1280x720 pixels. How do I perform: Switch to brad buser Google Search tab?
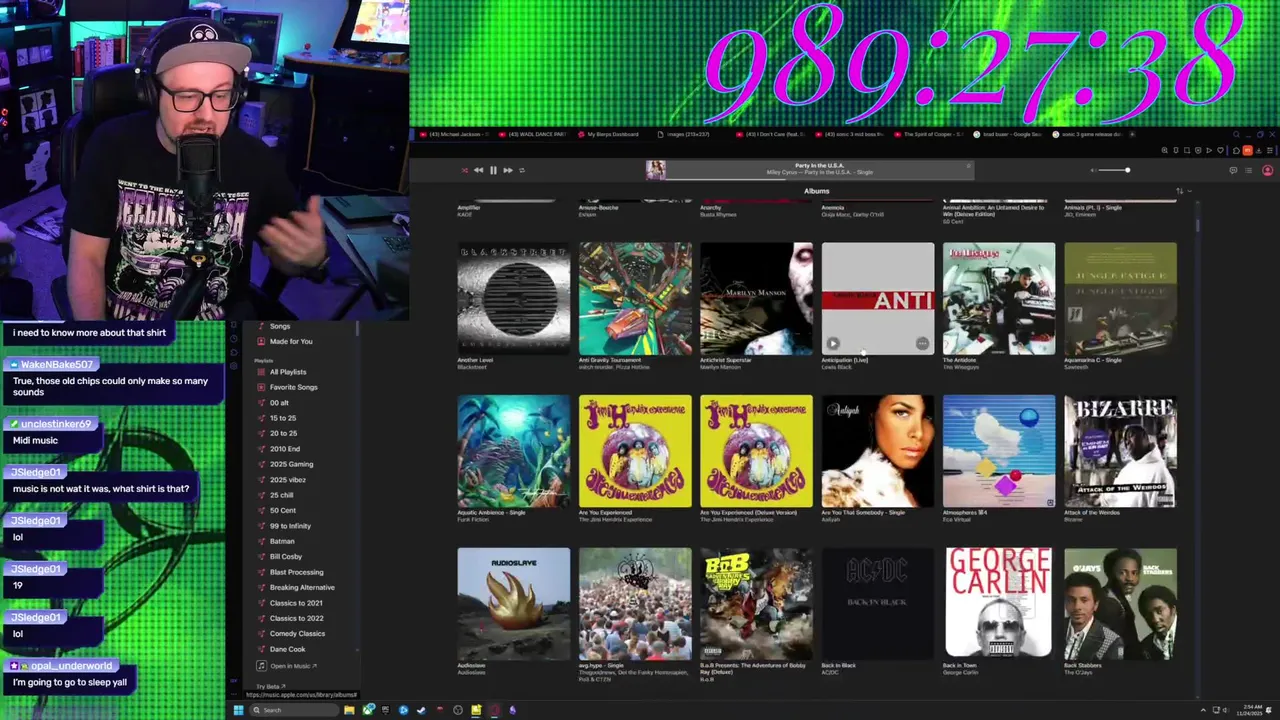click(1010, 134)
